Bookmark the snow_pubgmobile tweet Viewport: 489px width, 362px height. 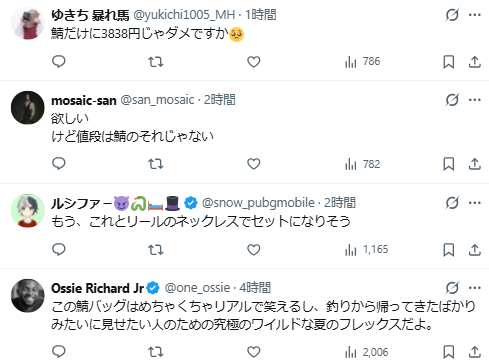click(449, 250)
